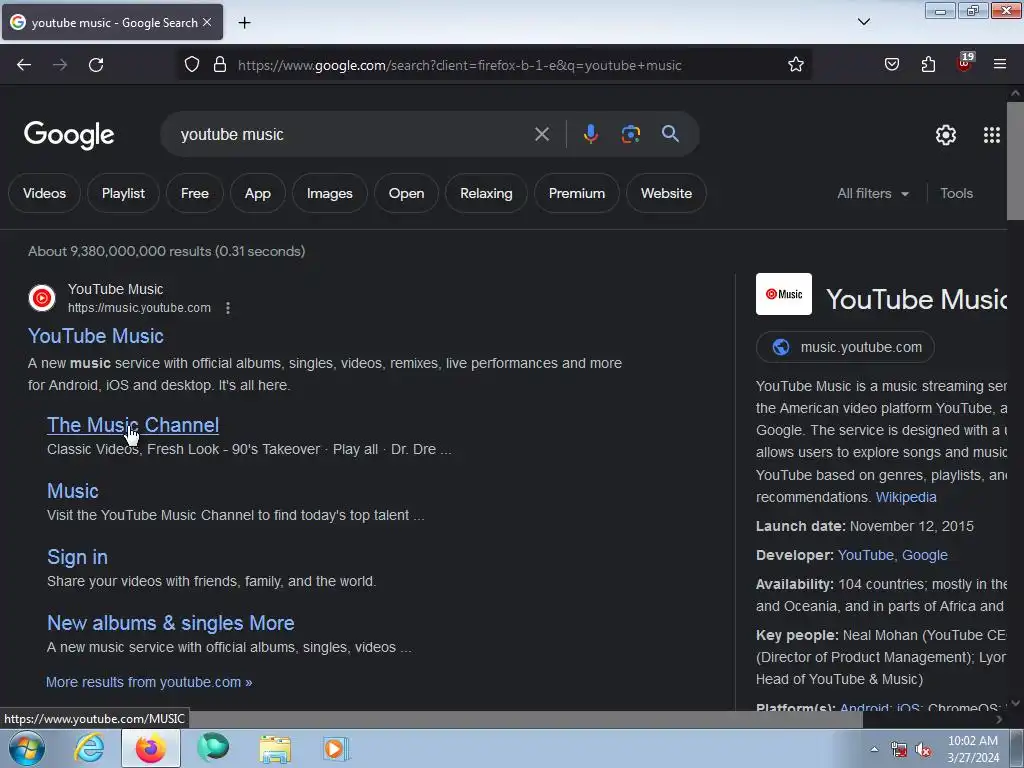
Task: Select the Relaxing filter chip
Action: coord(486,193)
